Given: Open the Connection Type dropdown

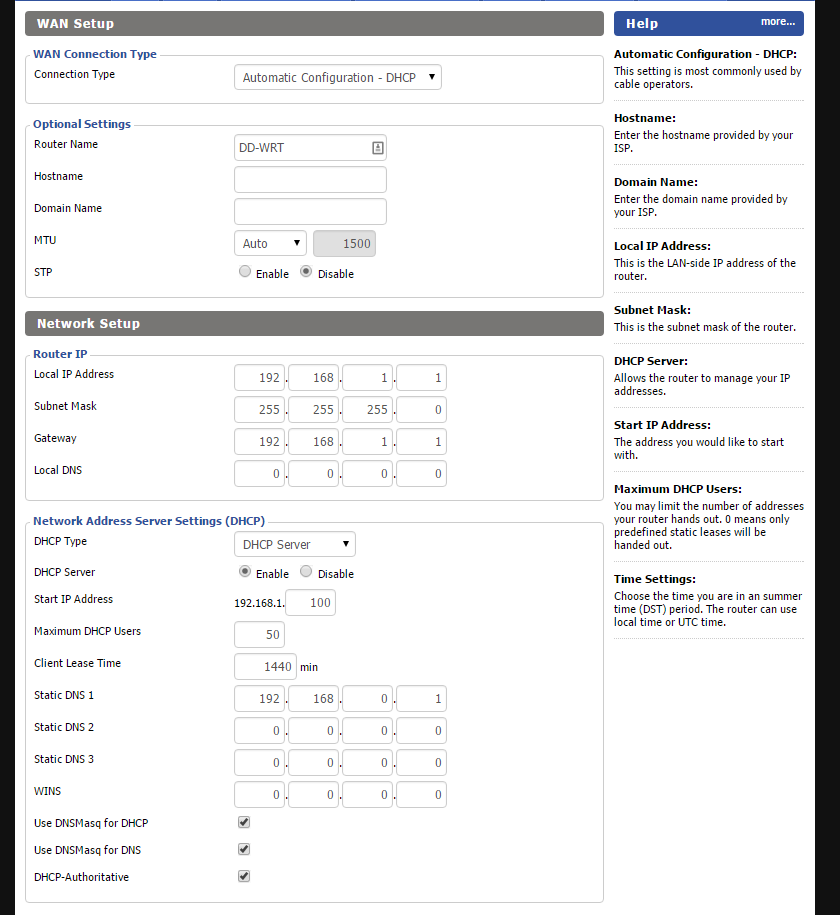Looking at the screenshot, I should pos(338,77).
